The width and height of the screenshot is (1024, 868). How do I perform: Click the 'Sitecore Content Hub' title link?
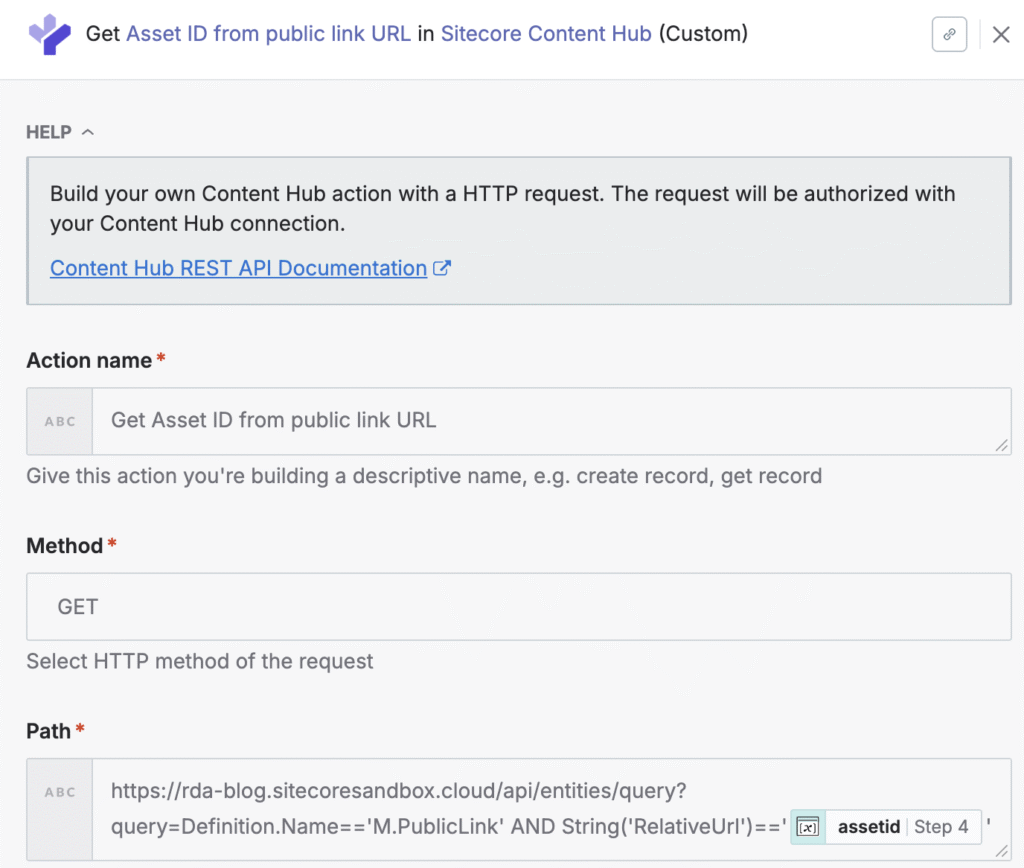click(546, 34)
